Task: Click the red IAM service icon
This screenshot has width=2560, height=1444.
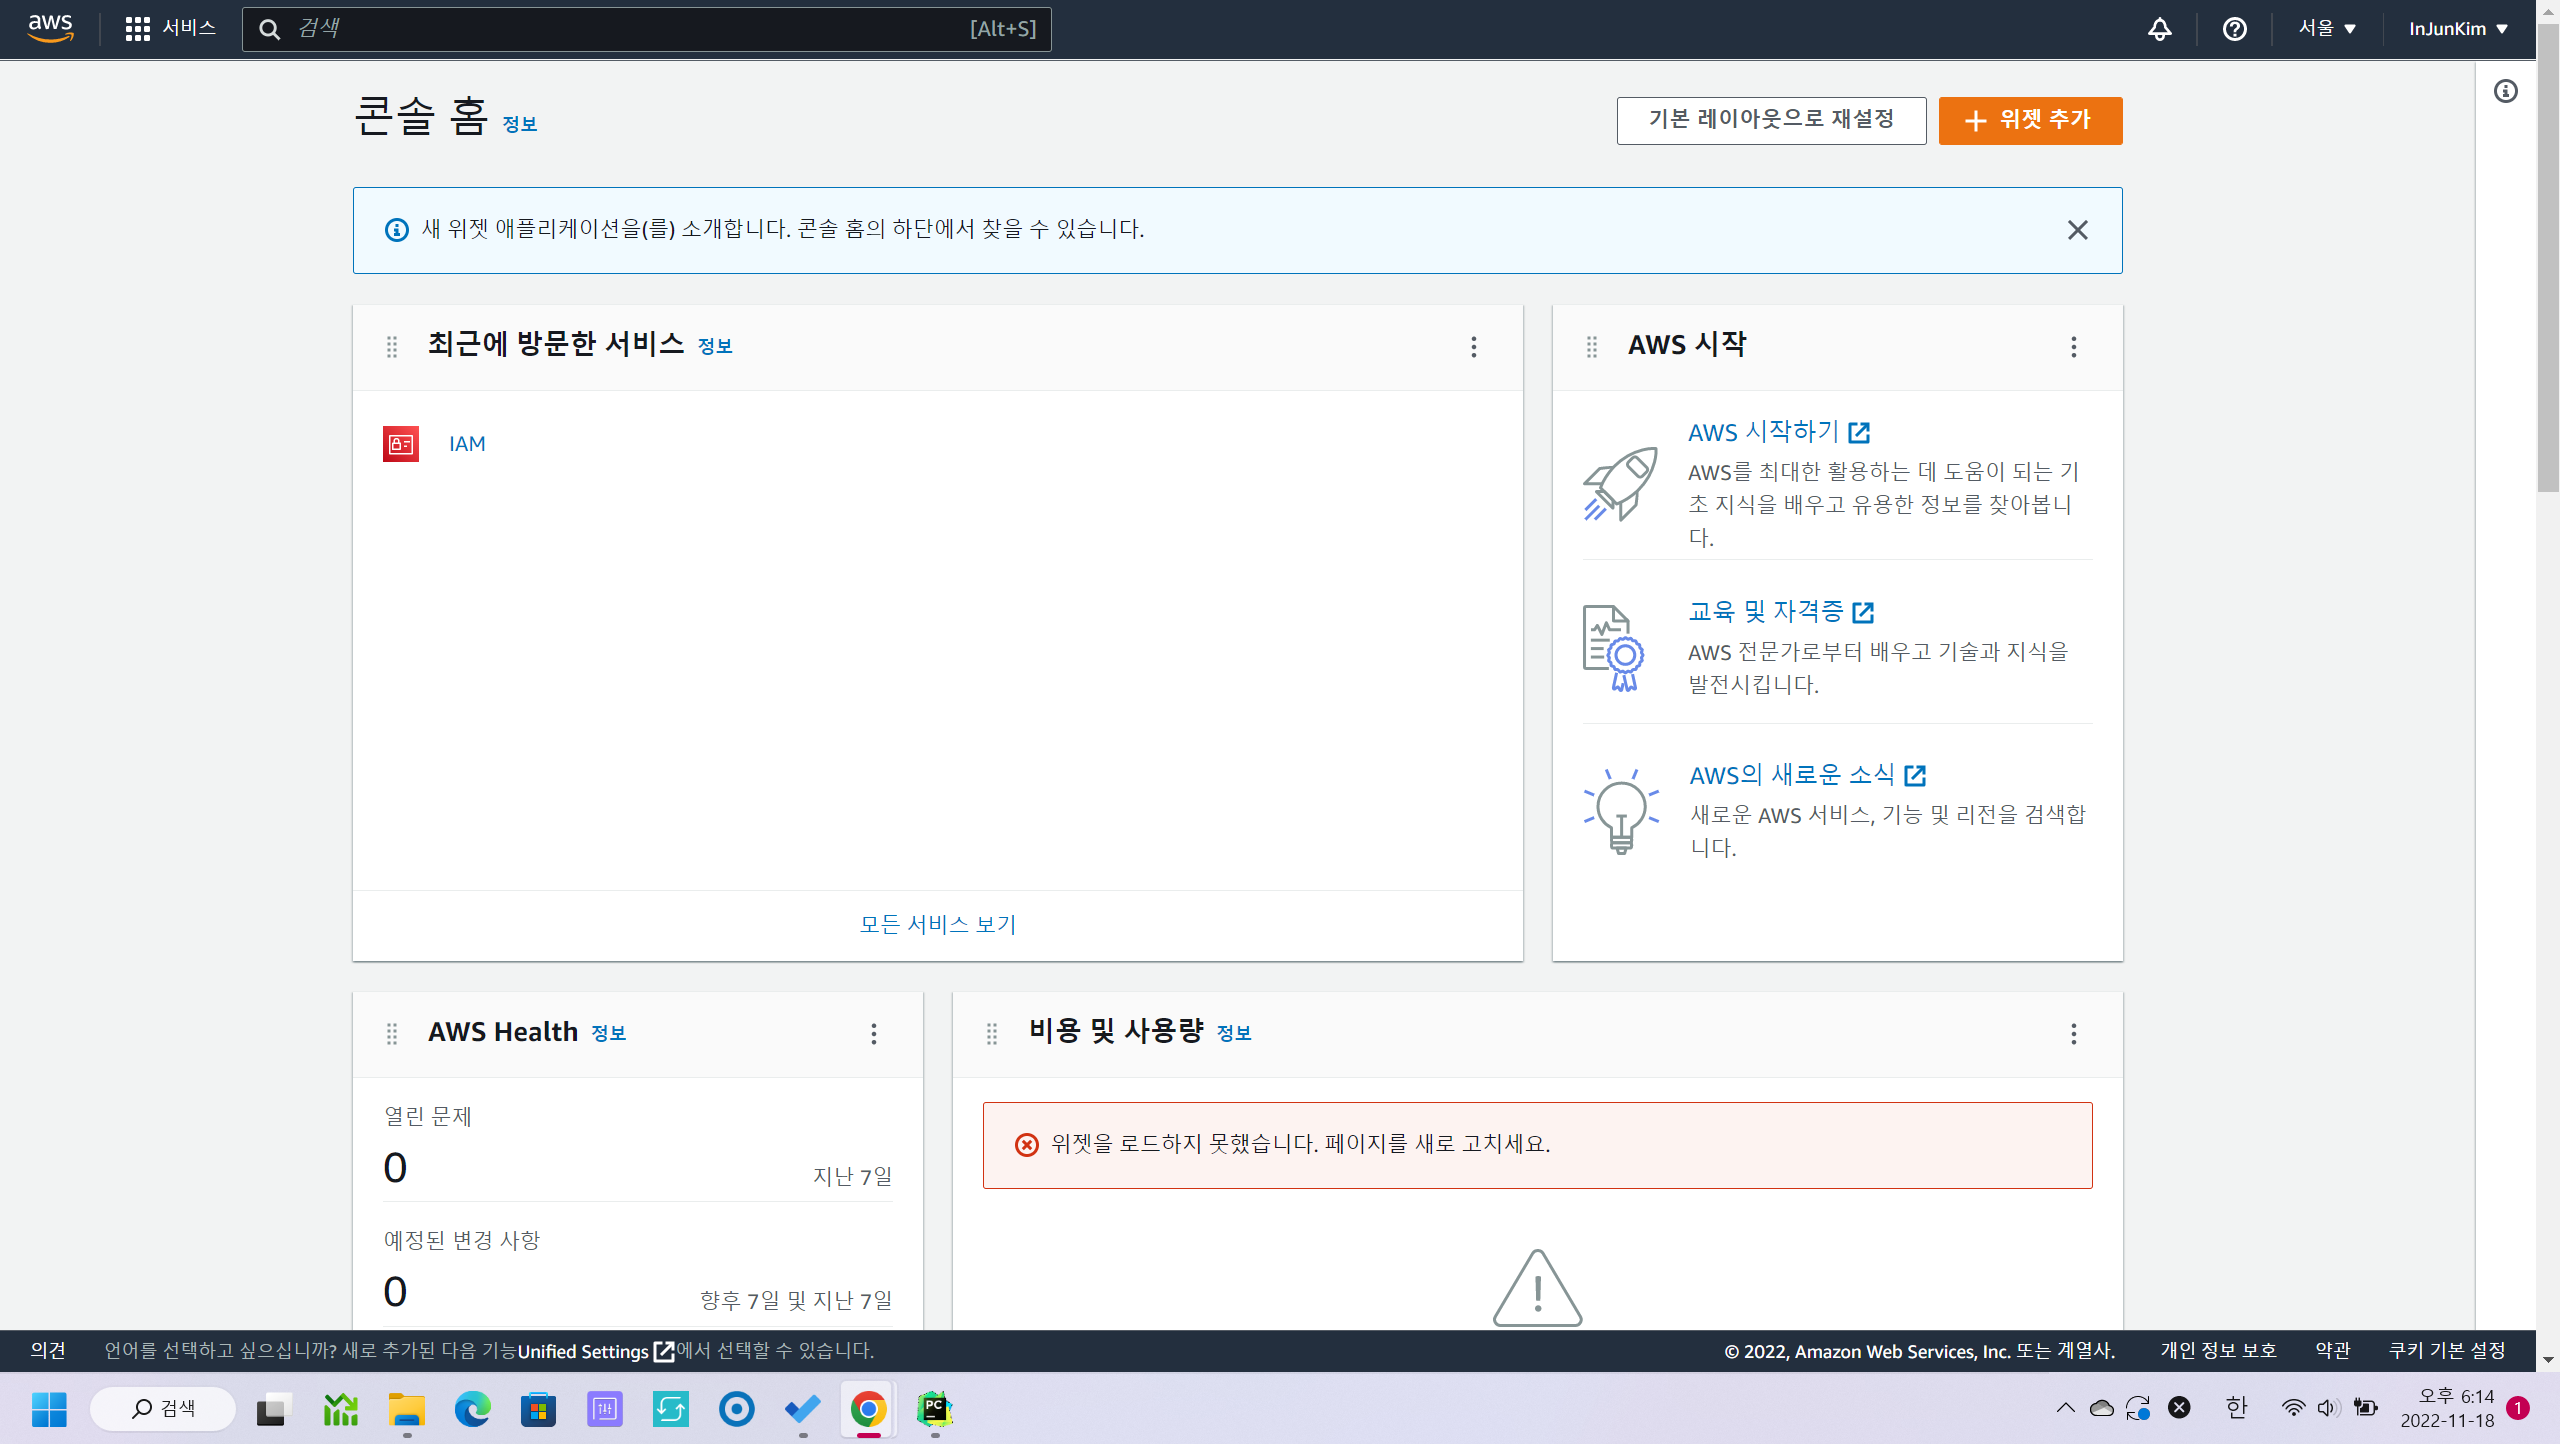Action: 401,444
